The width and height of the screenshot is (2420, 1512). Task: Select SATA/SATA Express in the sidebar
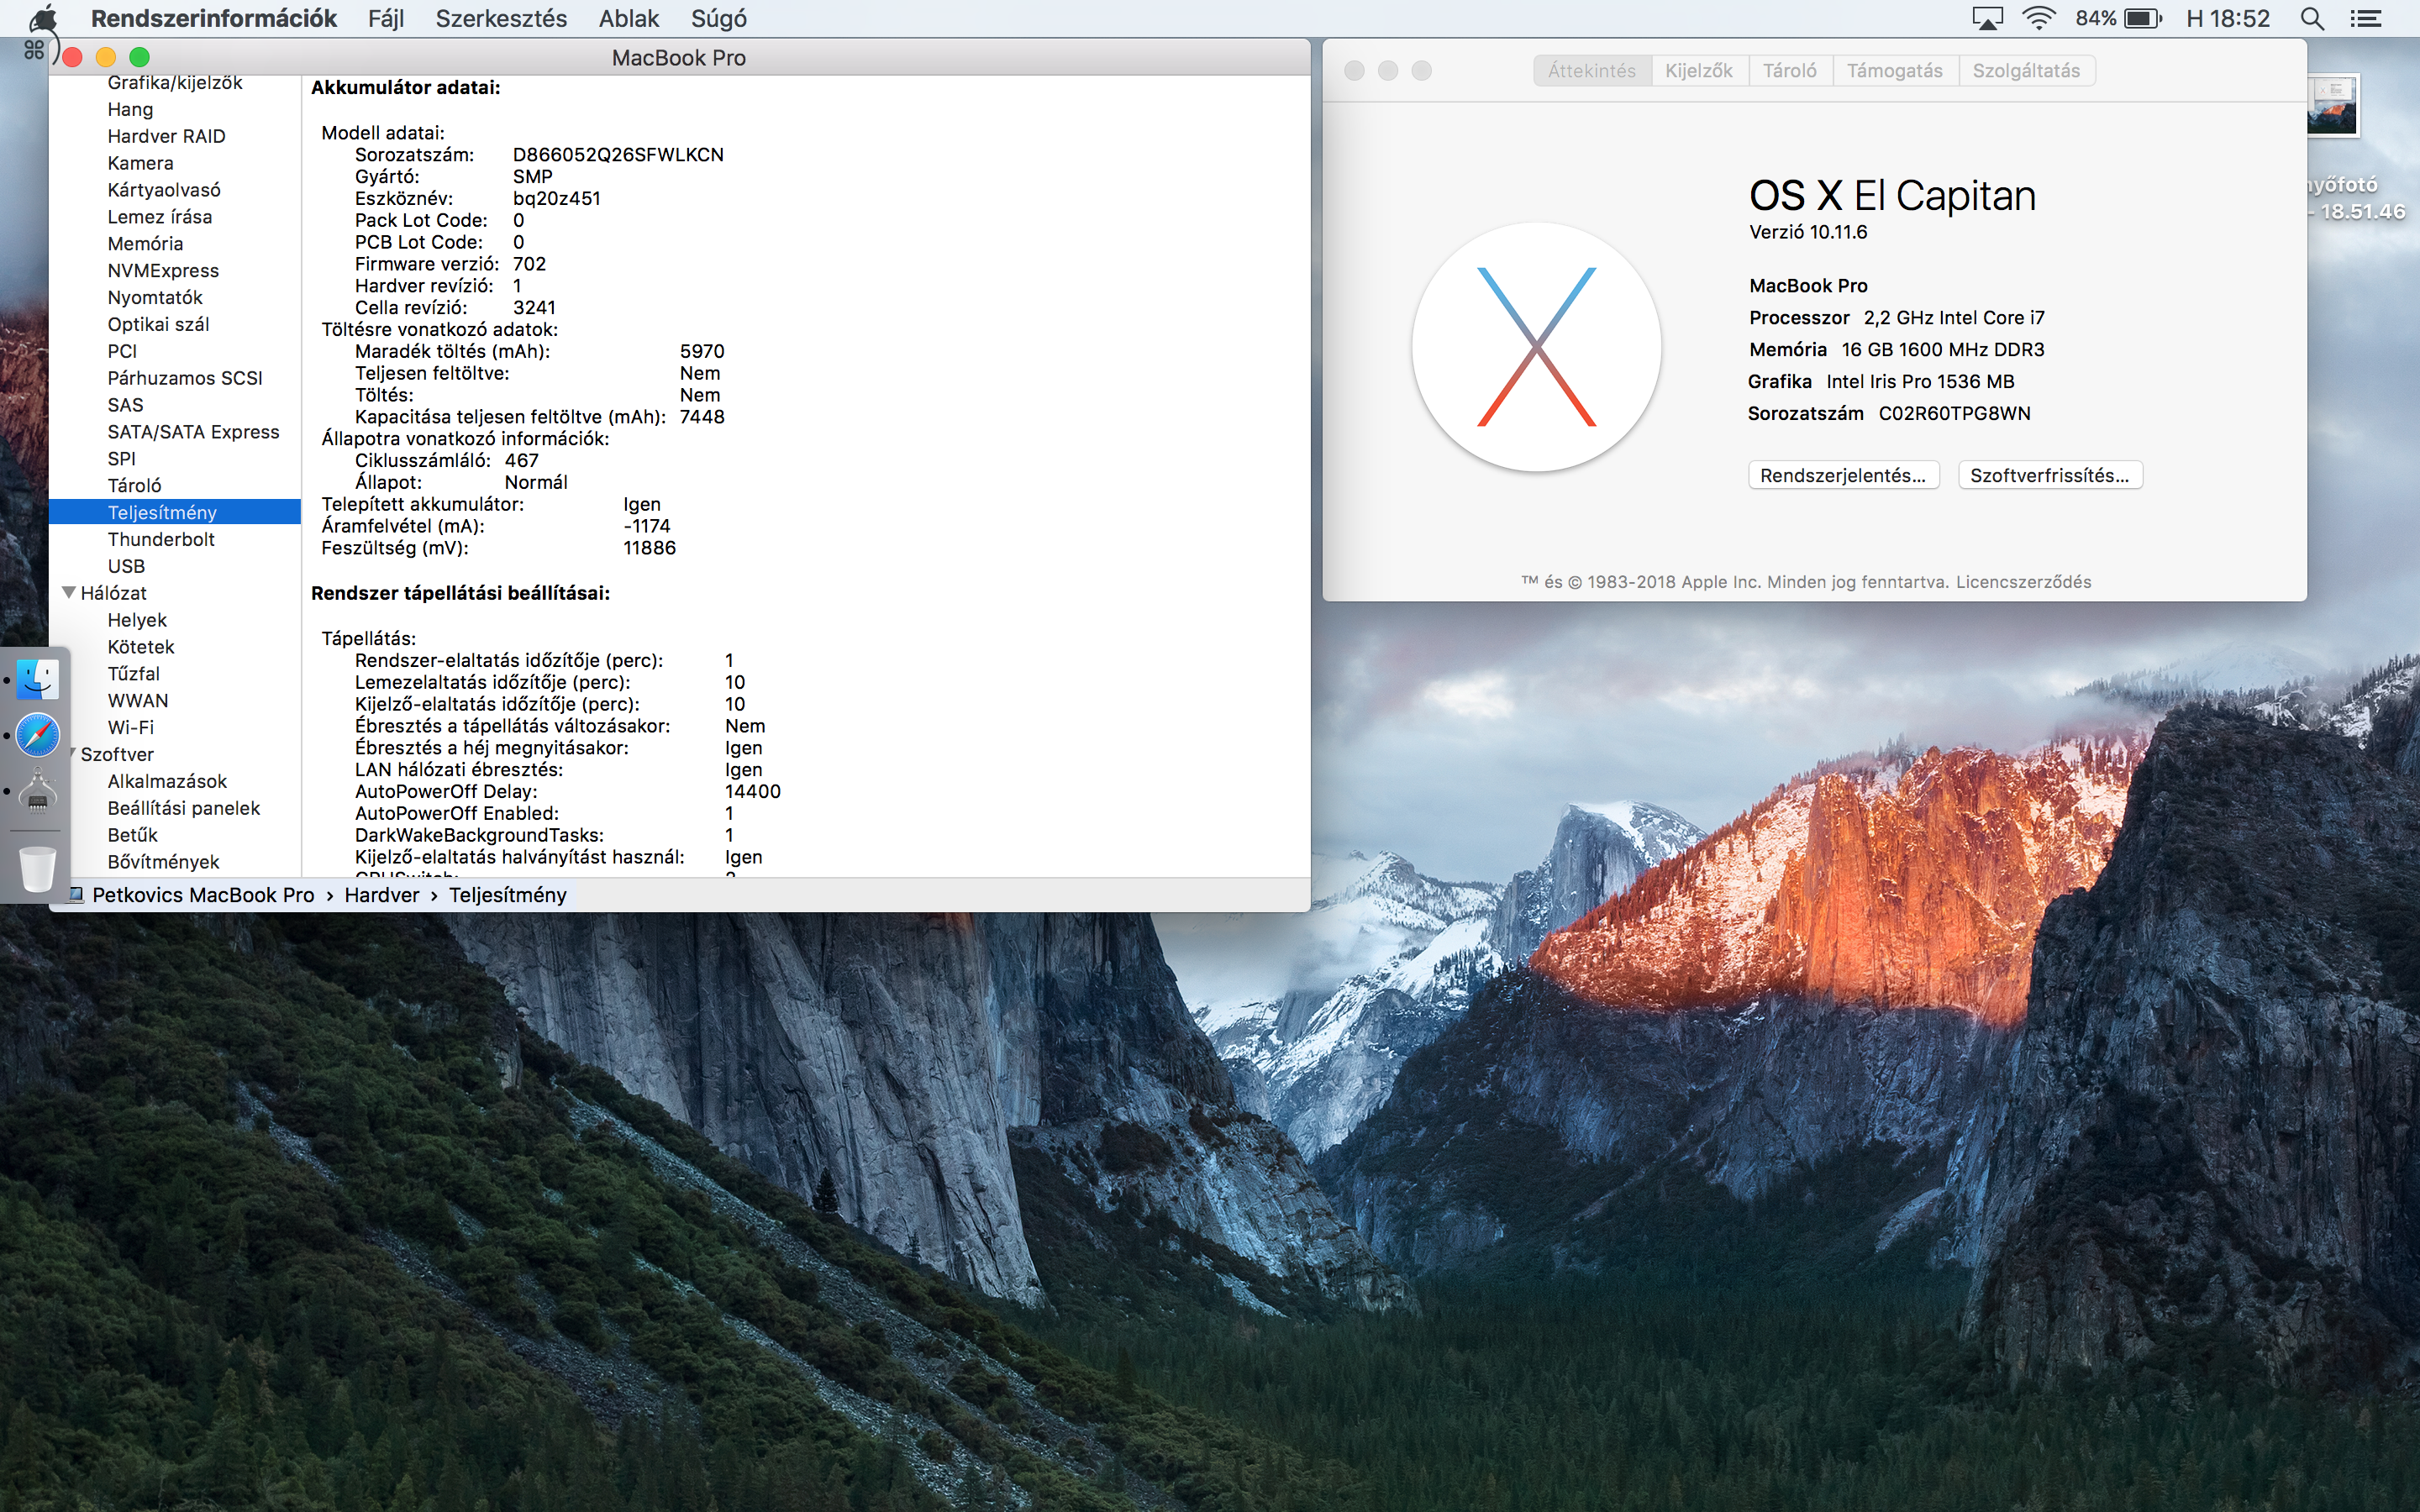tap(175, 432)
